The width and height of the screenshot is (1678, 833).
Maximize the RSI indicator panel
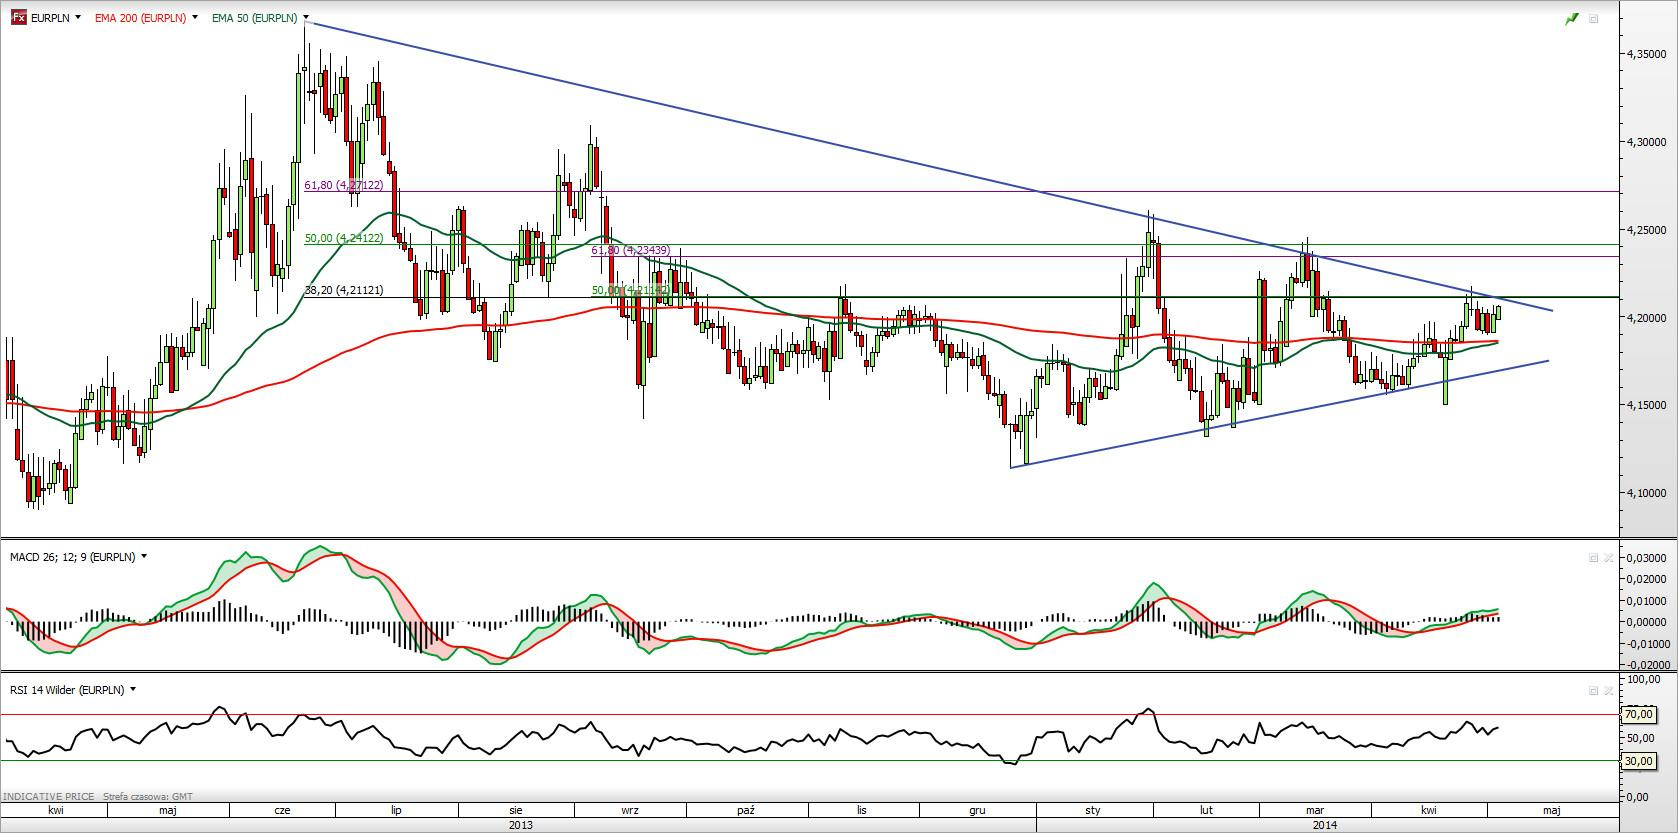1594,691
